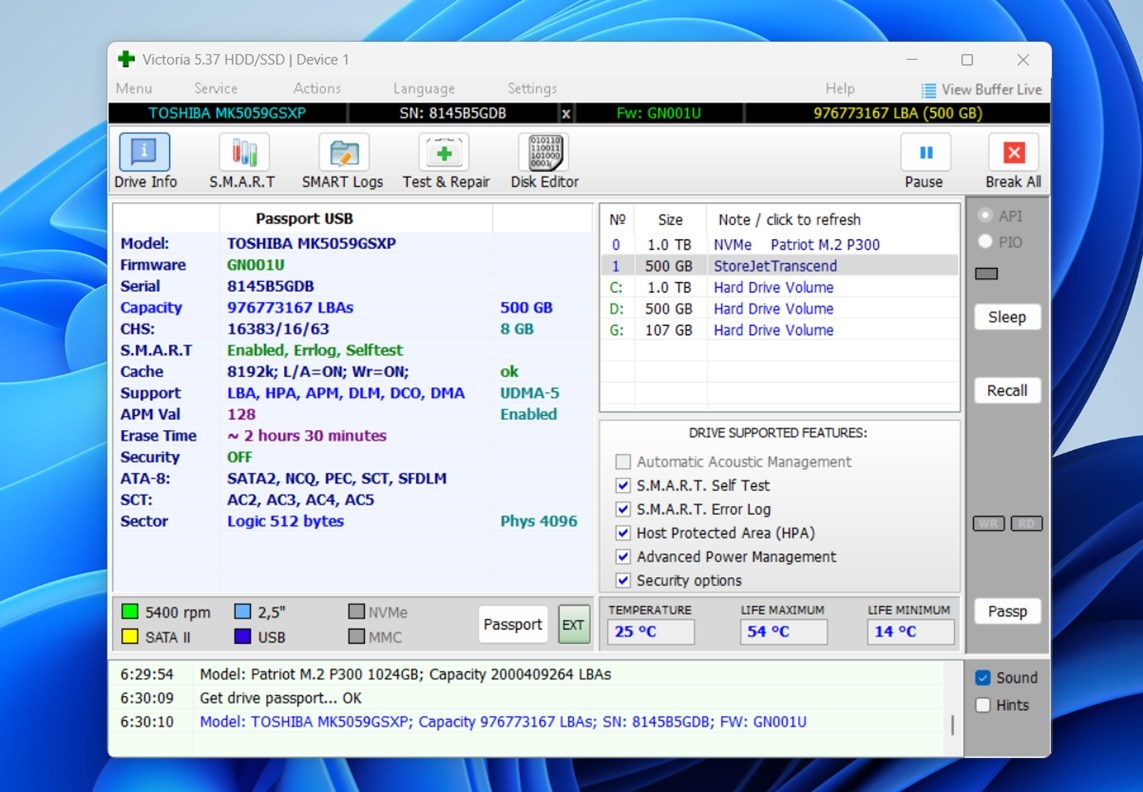
Task: Click the green EXT button
Action: [x=573, y=625]
